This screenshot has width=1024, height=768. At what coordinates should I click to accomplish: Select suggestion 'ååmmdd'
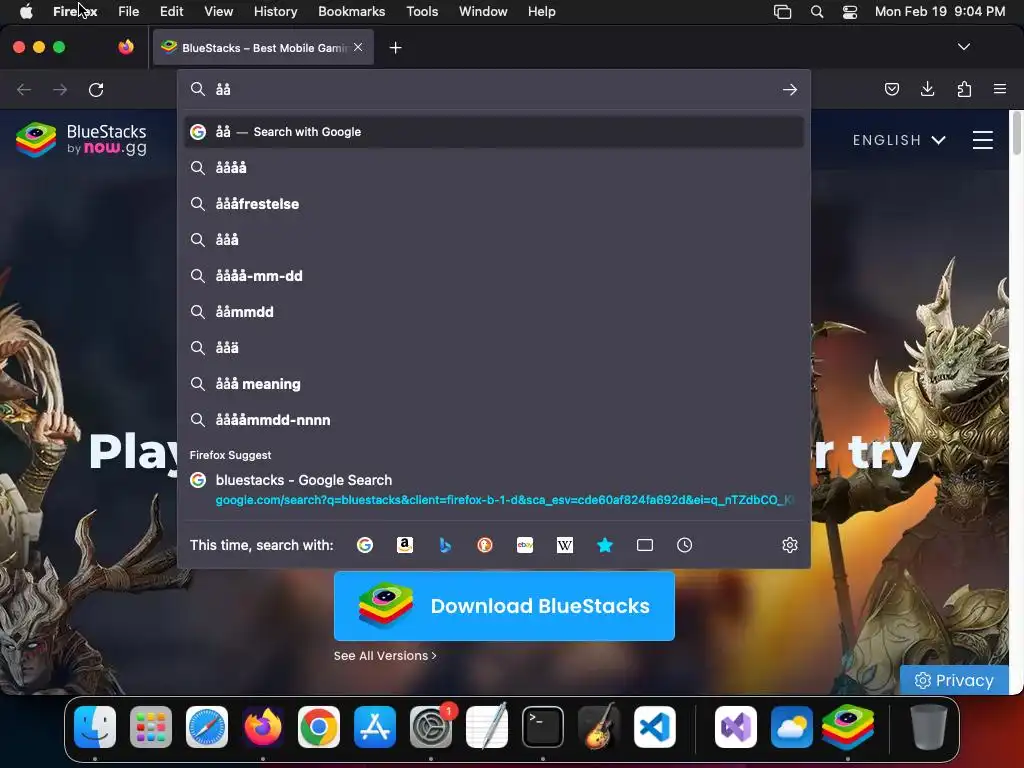coord(494,312)
